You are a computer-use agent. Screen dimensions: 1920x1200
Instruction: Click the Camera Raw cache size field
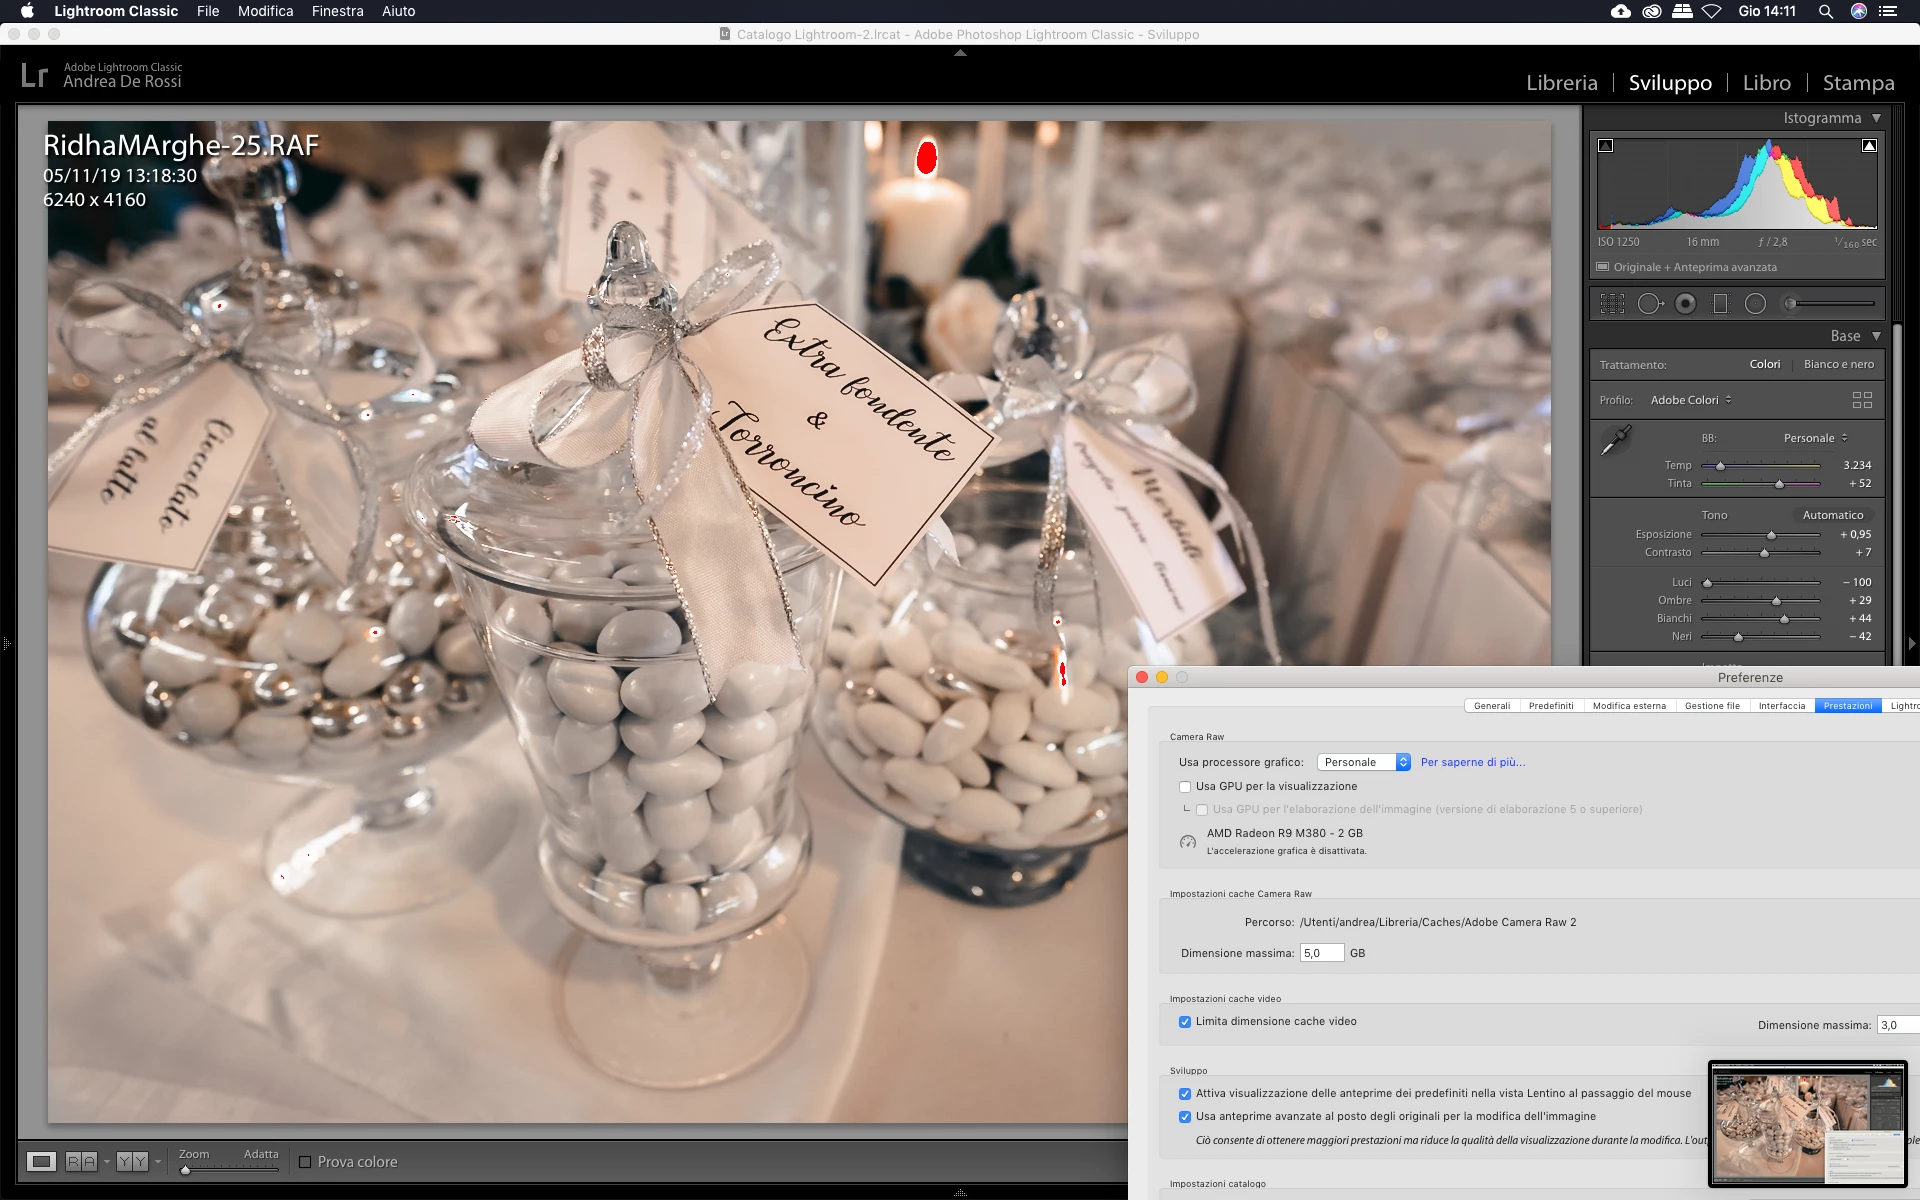[1321, 953]
